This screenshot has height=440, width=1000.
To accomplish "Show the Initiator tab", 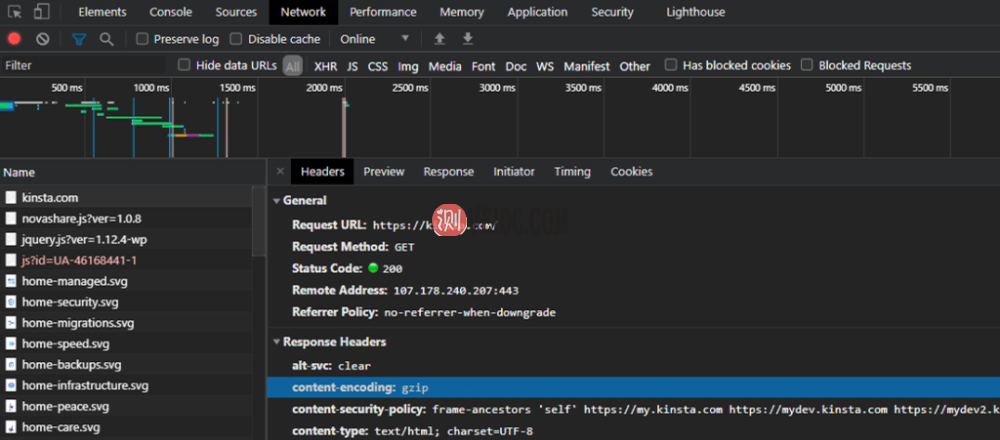I will pos(514,172).
